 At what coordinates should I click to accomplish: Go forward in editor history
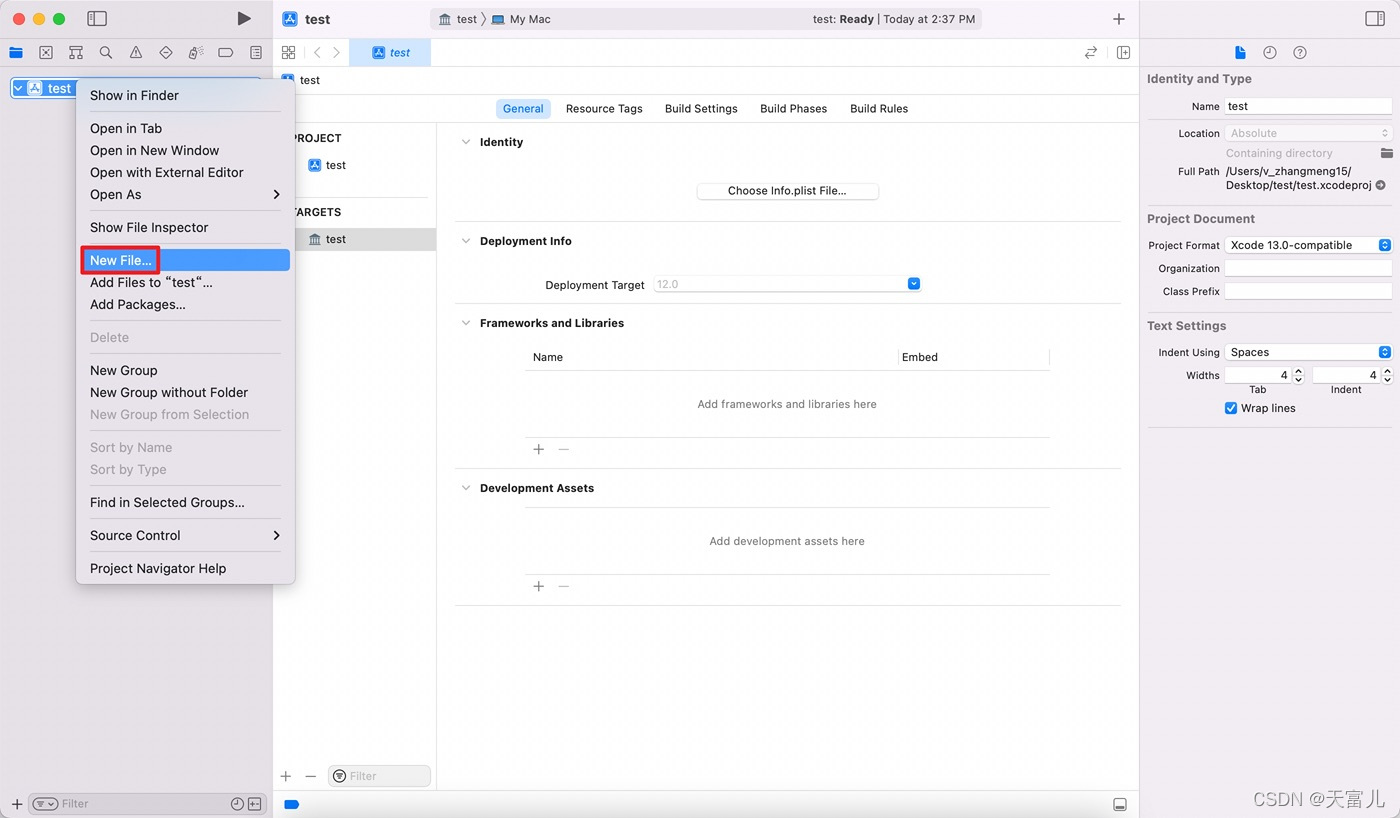coord(336,52)
